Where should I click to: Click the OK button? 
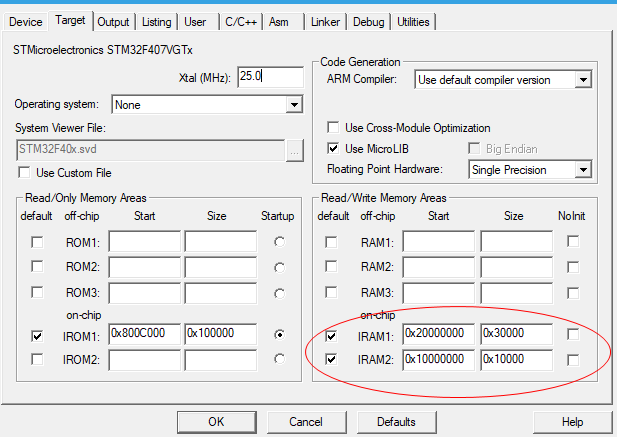[216, 422]
